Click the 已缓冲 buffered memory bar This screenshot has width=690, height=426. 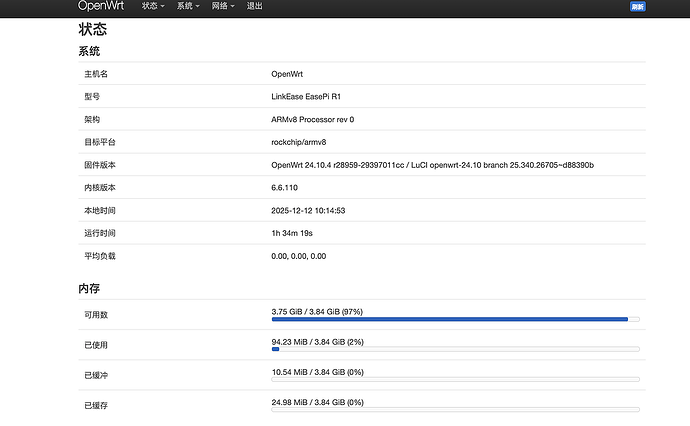tap(455, 379)
